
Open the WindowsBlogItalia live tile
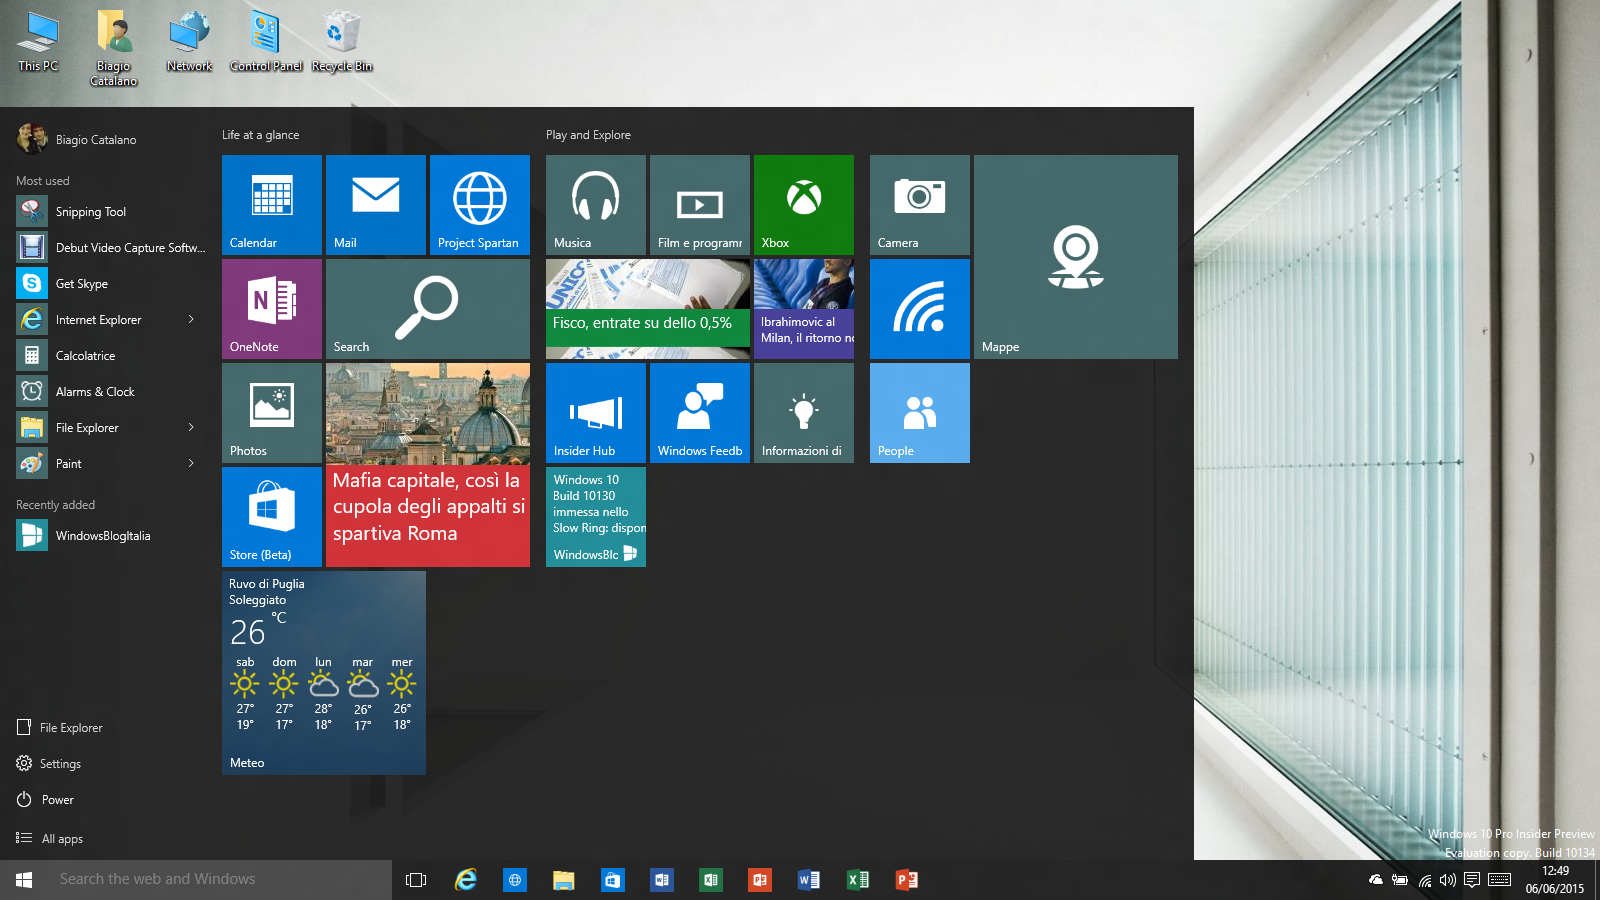[x=596, y=517]
